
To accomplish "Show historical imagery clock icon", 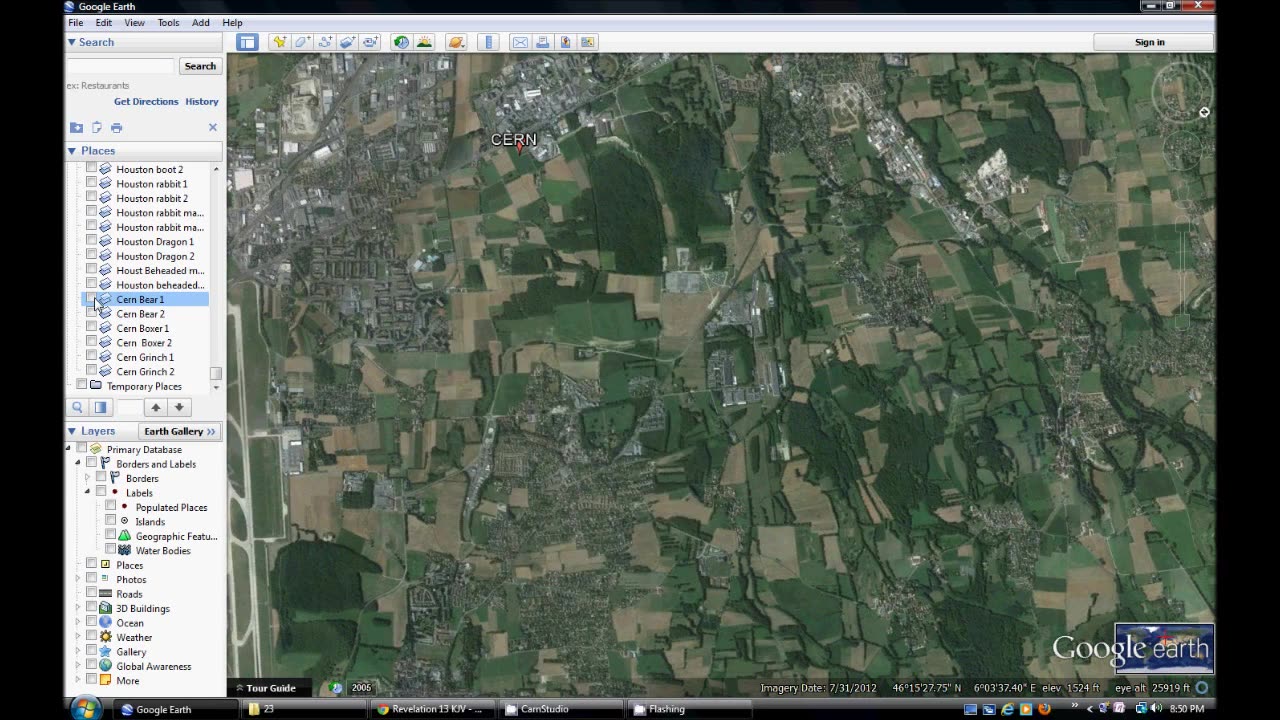I will [401, 42].
